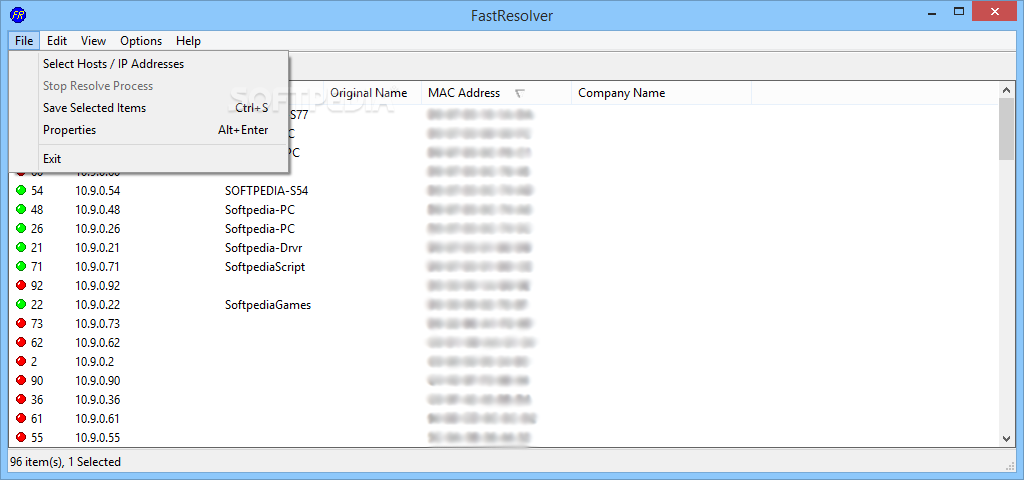Open the Options menu
The width and height of the screenshot is (1024, 480).
(141, 40)
